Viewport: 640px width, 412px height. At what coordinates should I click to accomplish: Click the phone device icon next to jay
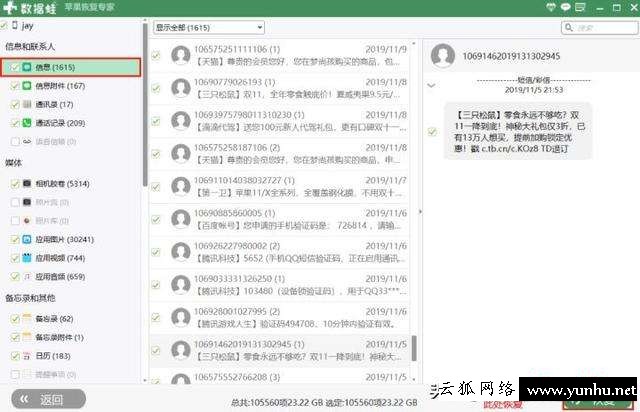click(x=15, y=25)
